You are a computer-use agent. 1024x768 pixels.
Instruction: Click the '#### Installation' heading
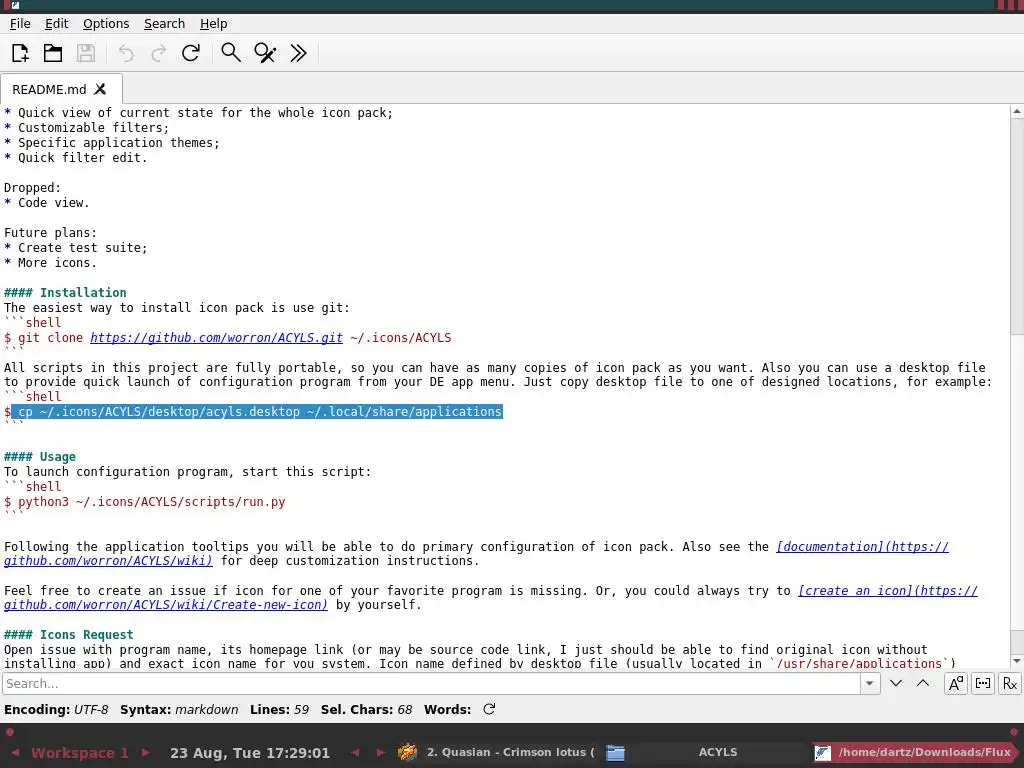coord(65,293)
